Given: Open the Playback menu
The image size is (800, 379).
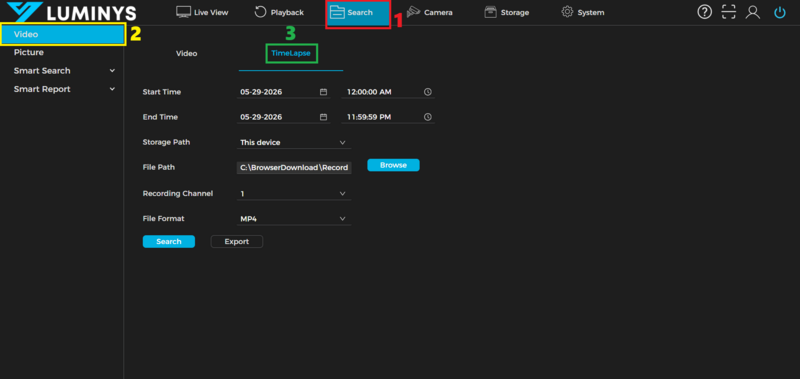Looking at the screenshot, I should pos(279,12).
